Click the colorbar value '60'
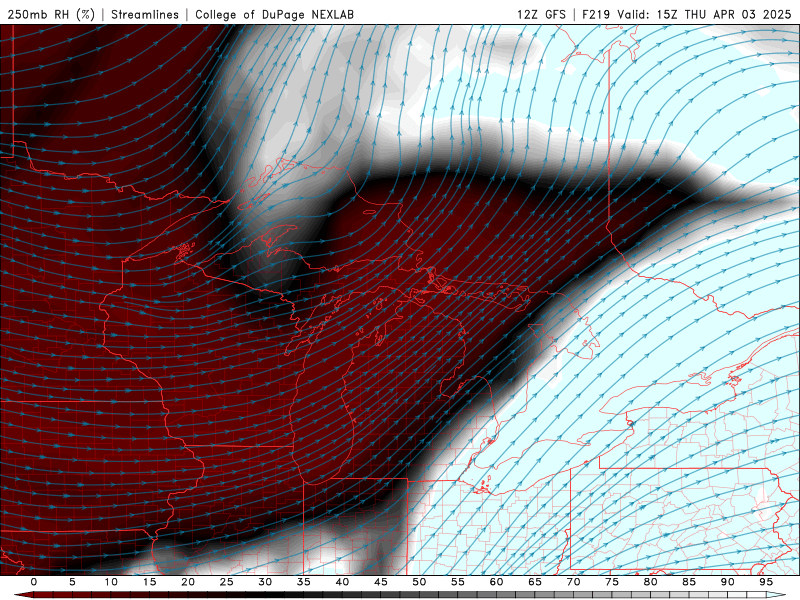Viewport: 800px width, 600px height. (x=496, y=582)
